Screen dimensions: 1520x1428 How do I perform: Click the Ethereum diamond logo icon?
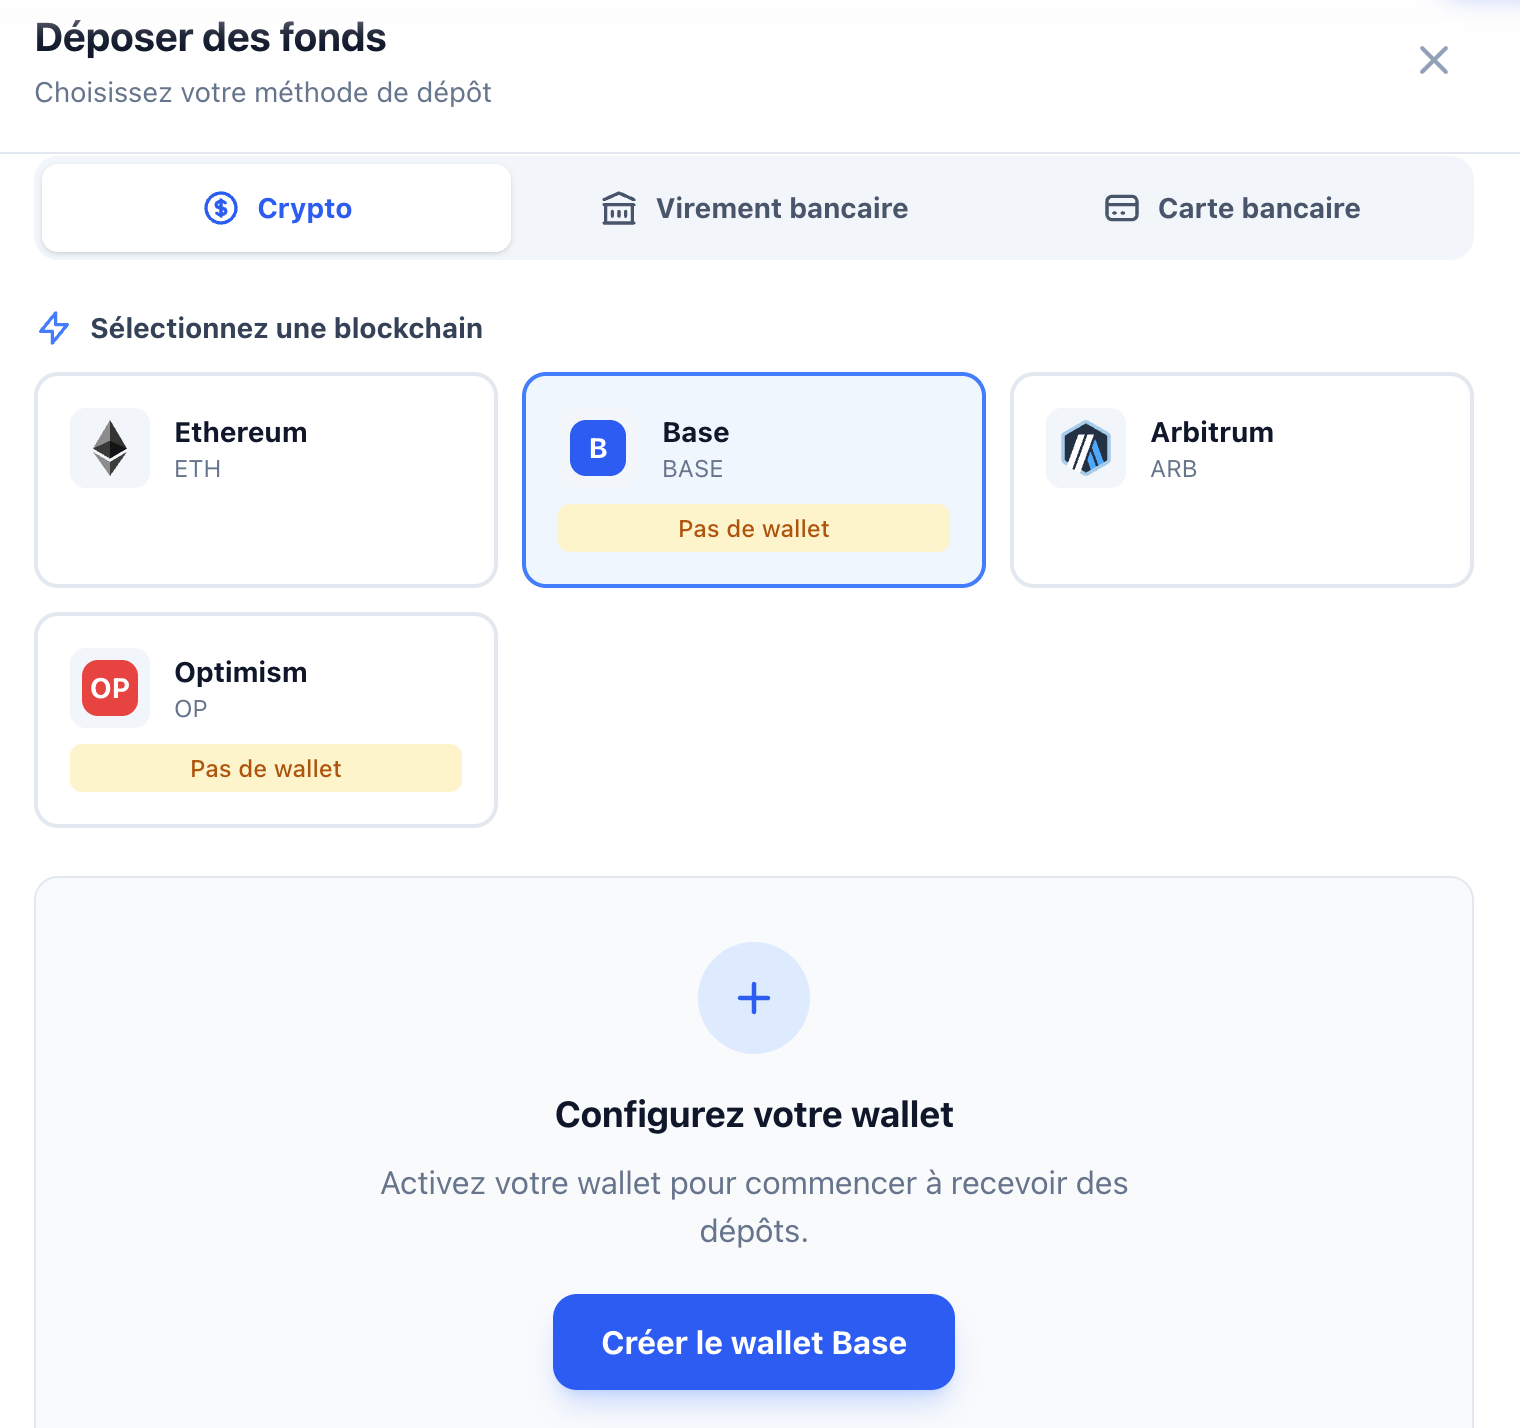110,448
